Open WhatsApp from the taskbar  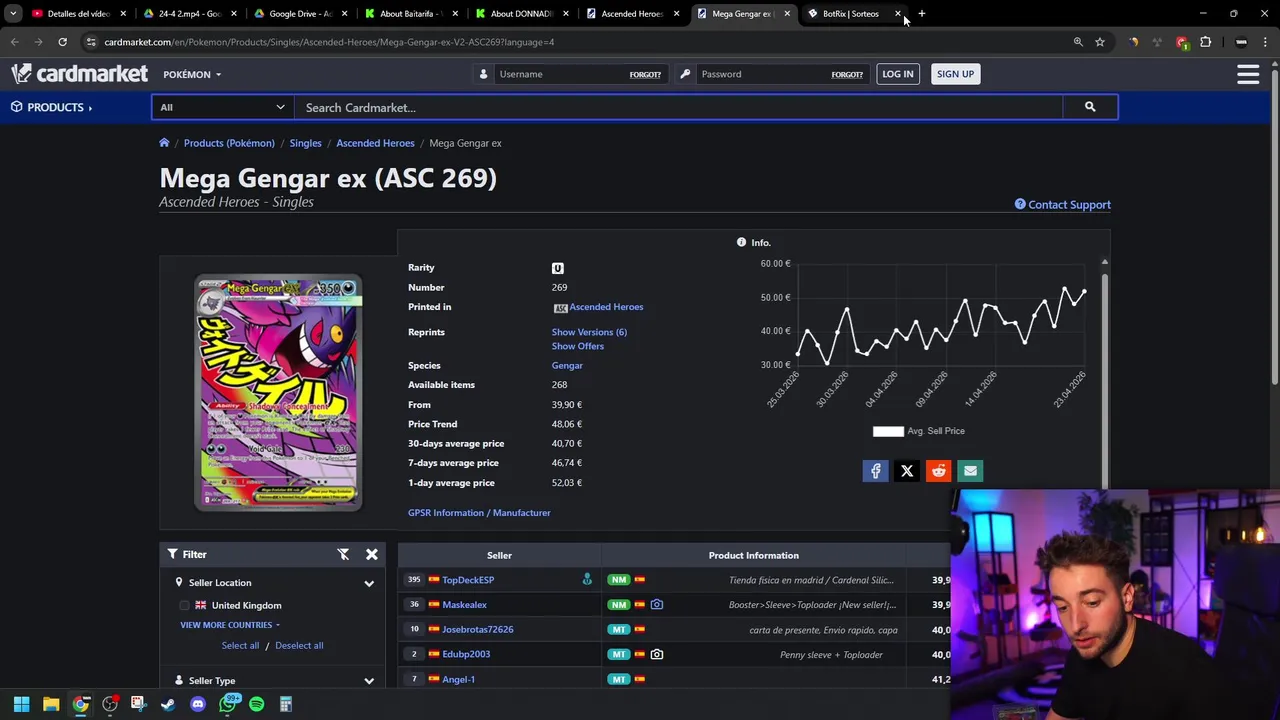(x=228, y=704)
